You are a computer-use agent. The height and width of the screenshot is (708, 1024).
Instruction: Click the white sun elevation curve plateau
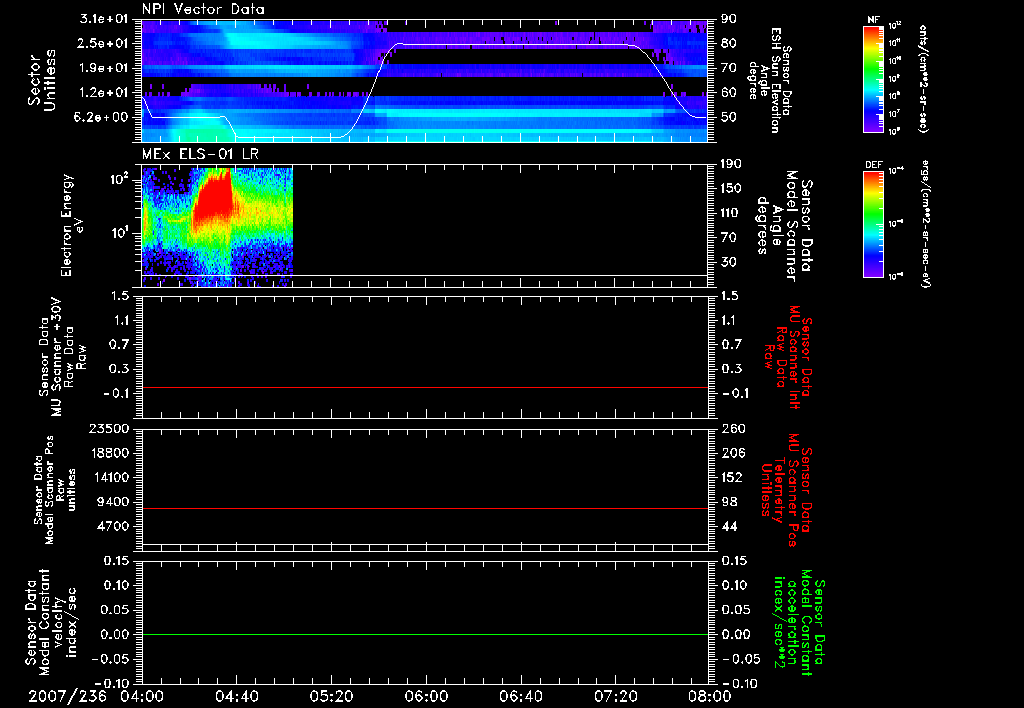coord(513,44)
